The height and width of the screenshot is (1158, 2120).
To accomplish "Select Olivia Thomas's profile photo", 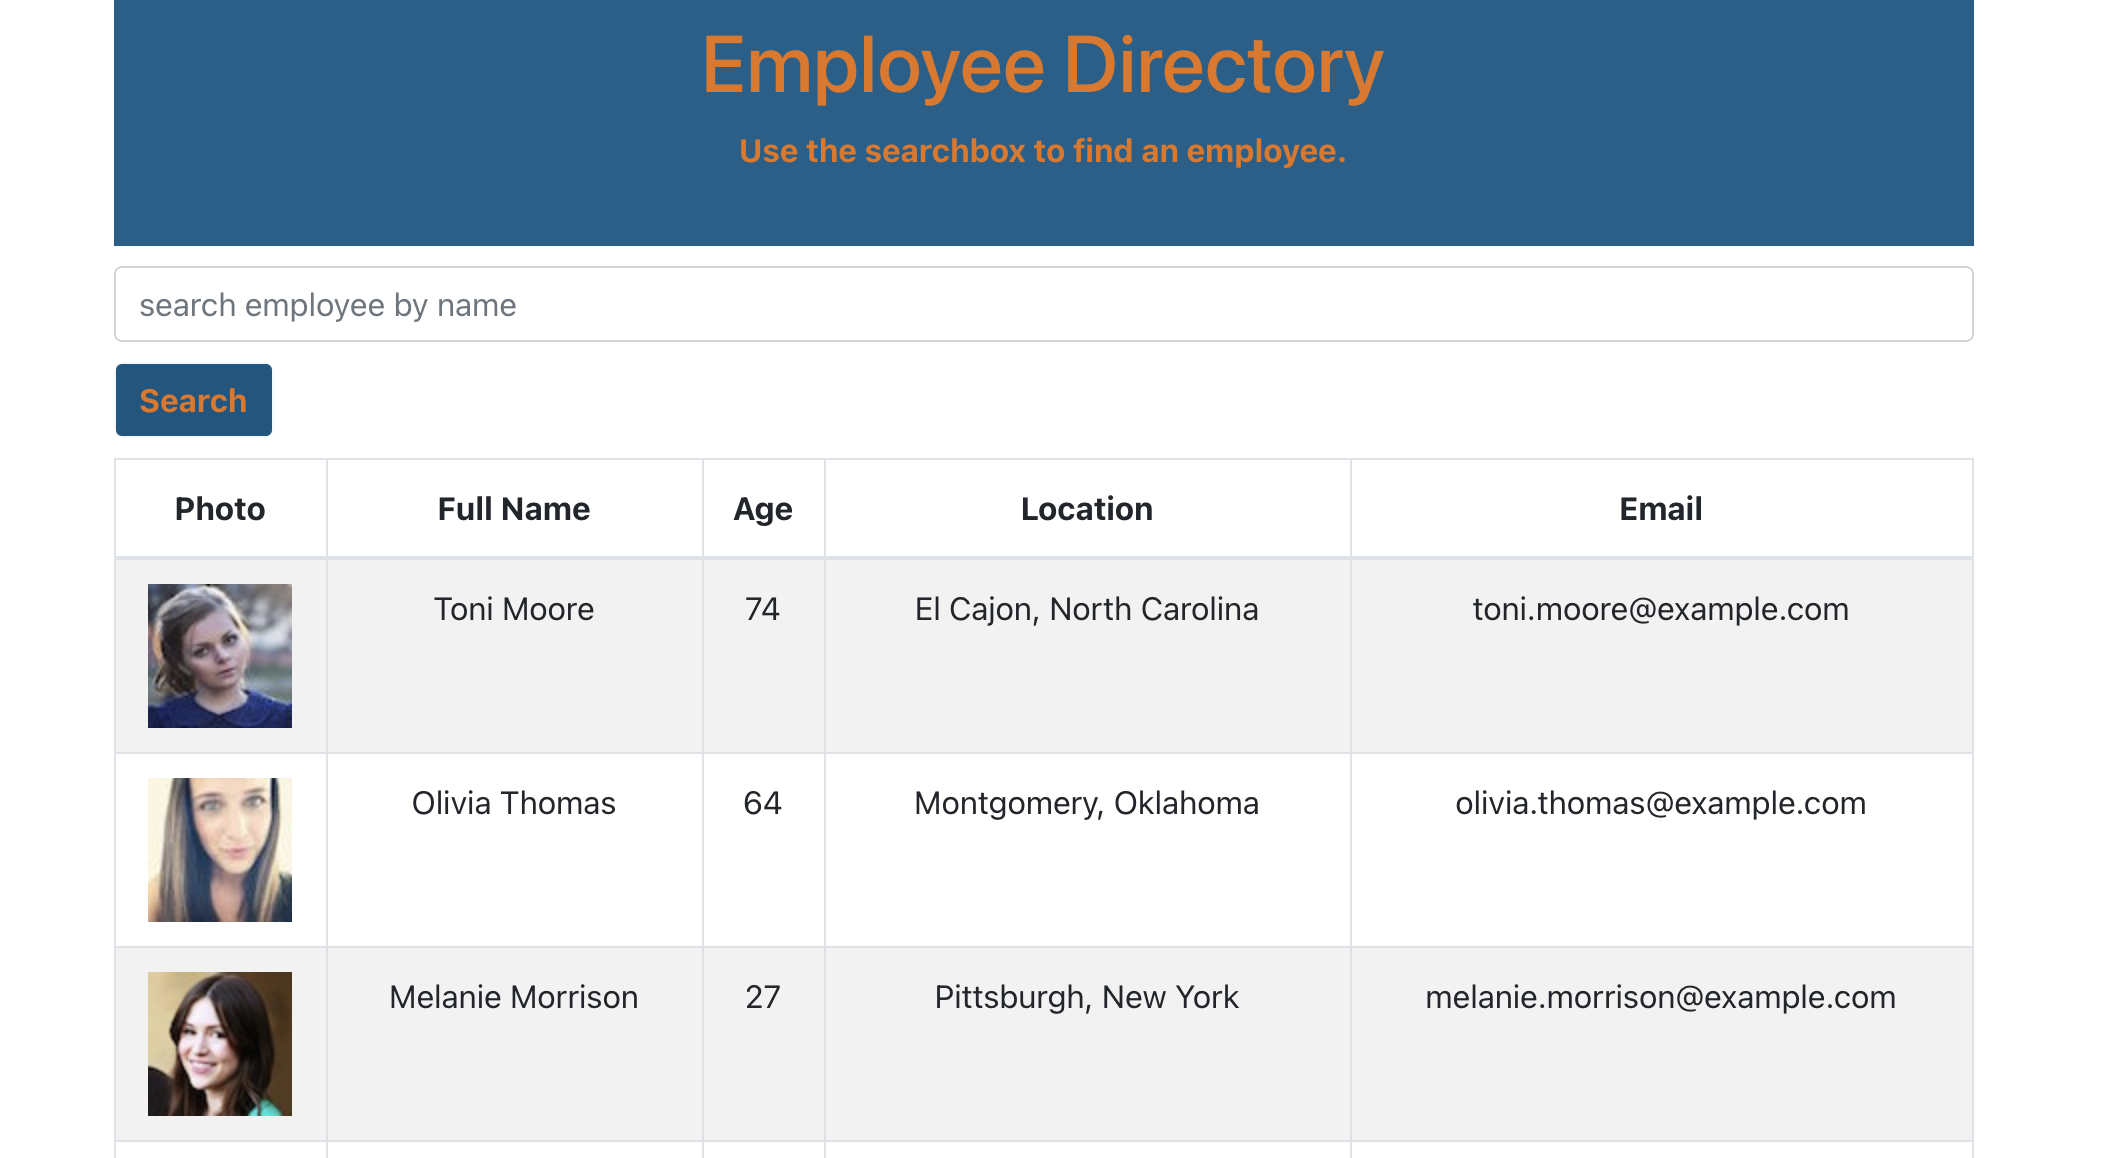I will click(x=220, y=849).
